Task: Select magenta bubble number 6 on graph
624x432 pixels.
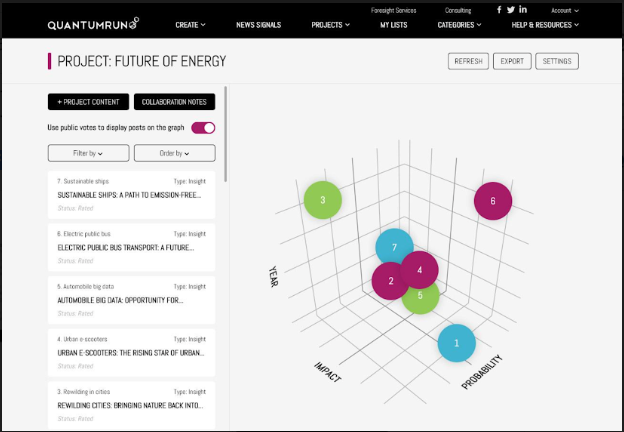Action: pyautogui.click(x=493, y=201)
